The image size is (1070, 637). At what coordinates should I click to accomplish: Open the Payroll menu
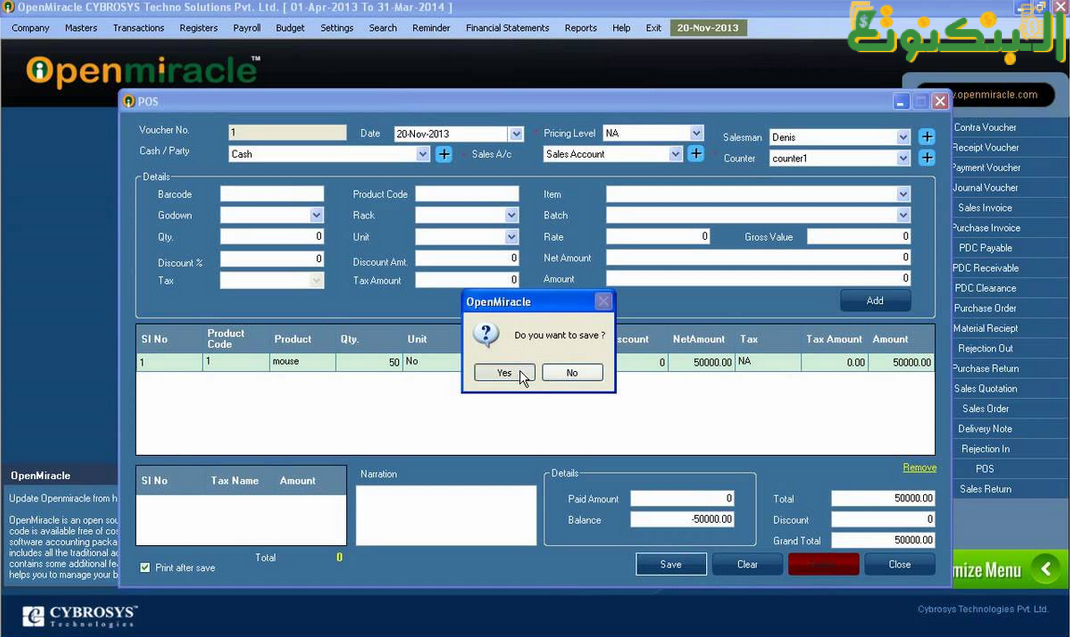pyautogui.click(x=246, y=28)
